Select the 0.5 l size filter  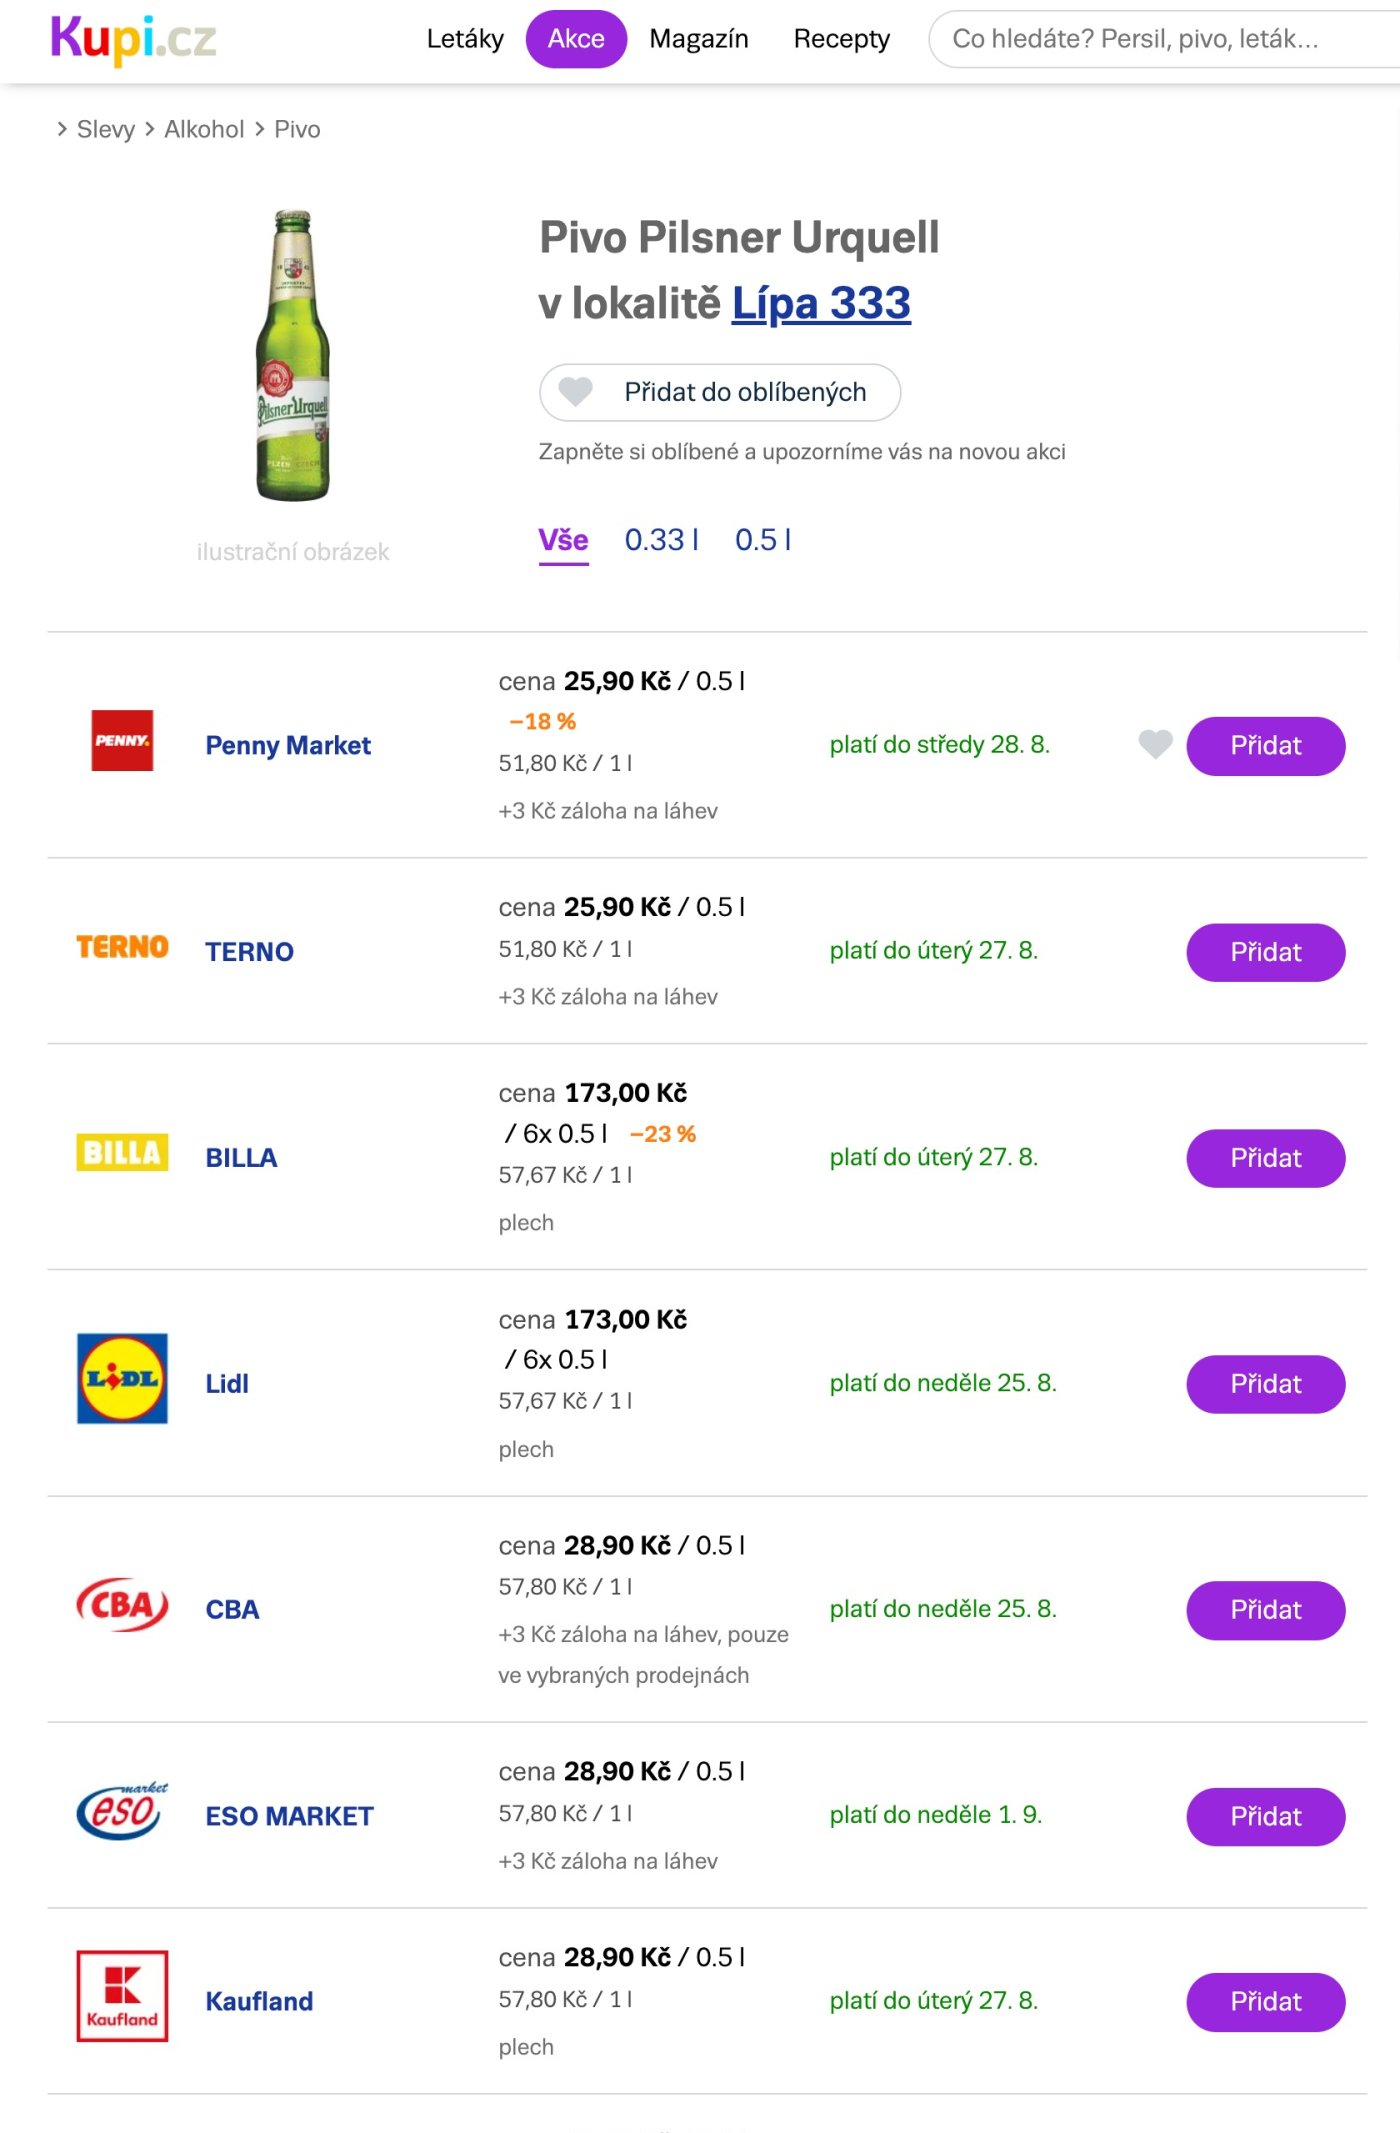pyautogui.click(x=763, y=540)
